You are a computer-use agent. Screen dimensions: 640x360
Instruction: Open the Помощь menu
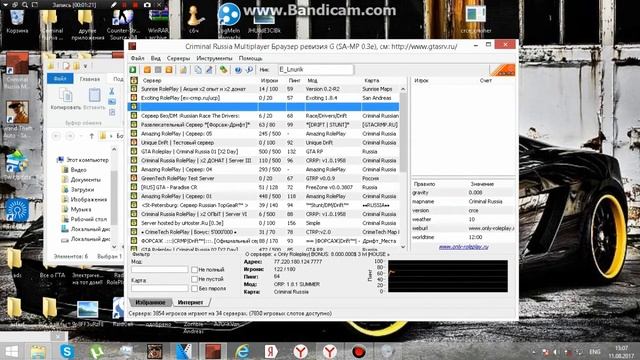pyautogui.click(x=251, y=58)
